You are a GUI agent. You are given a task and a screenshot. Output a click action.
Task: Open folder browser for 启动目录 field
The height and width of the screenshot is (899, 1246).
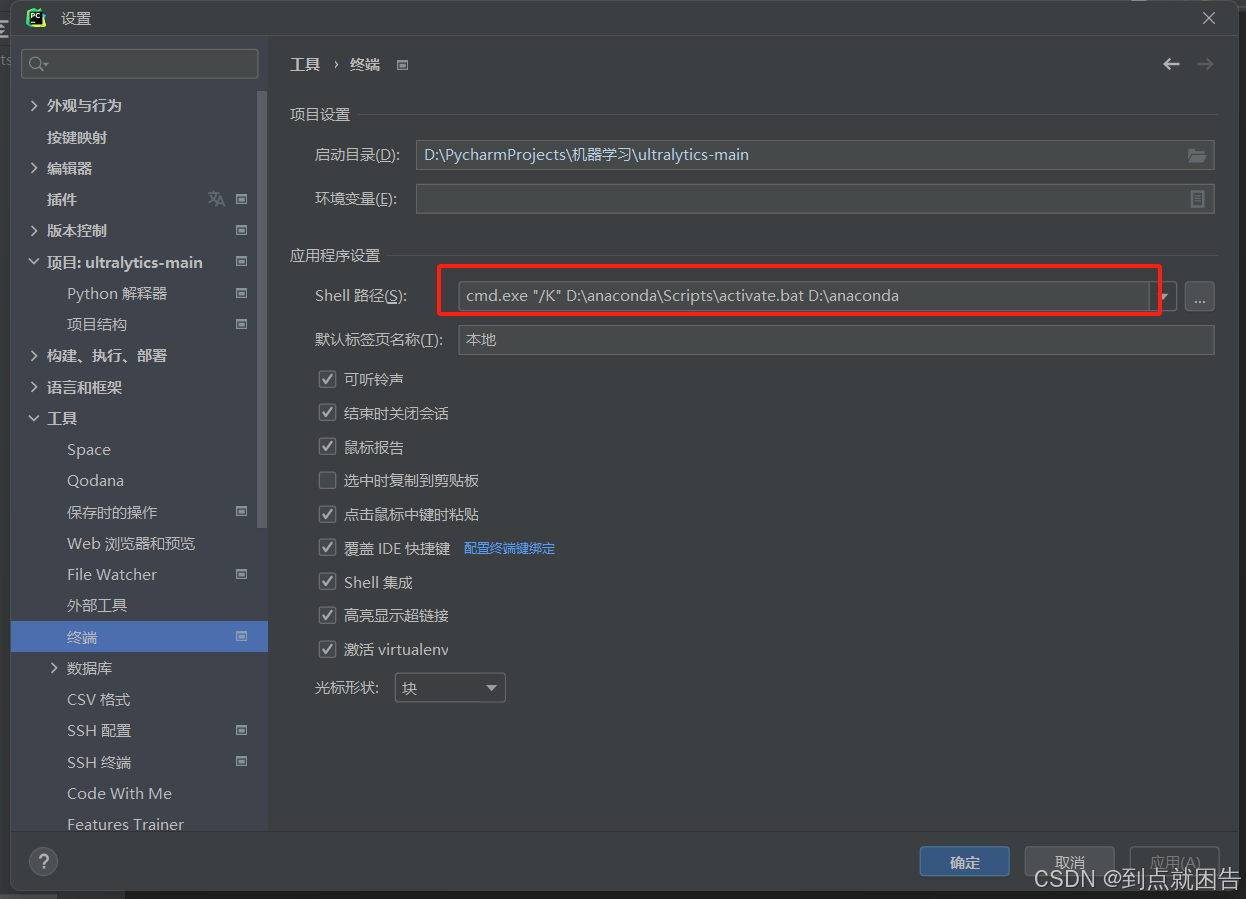click(1196, 155)
